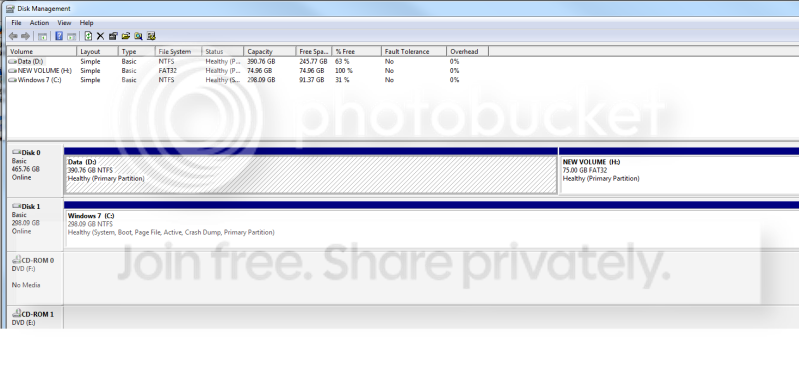
Task: Click the Disk 1 disk icon
Action: click(16, 206)
